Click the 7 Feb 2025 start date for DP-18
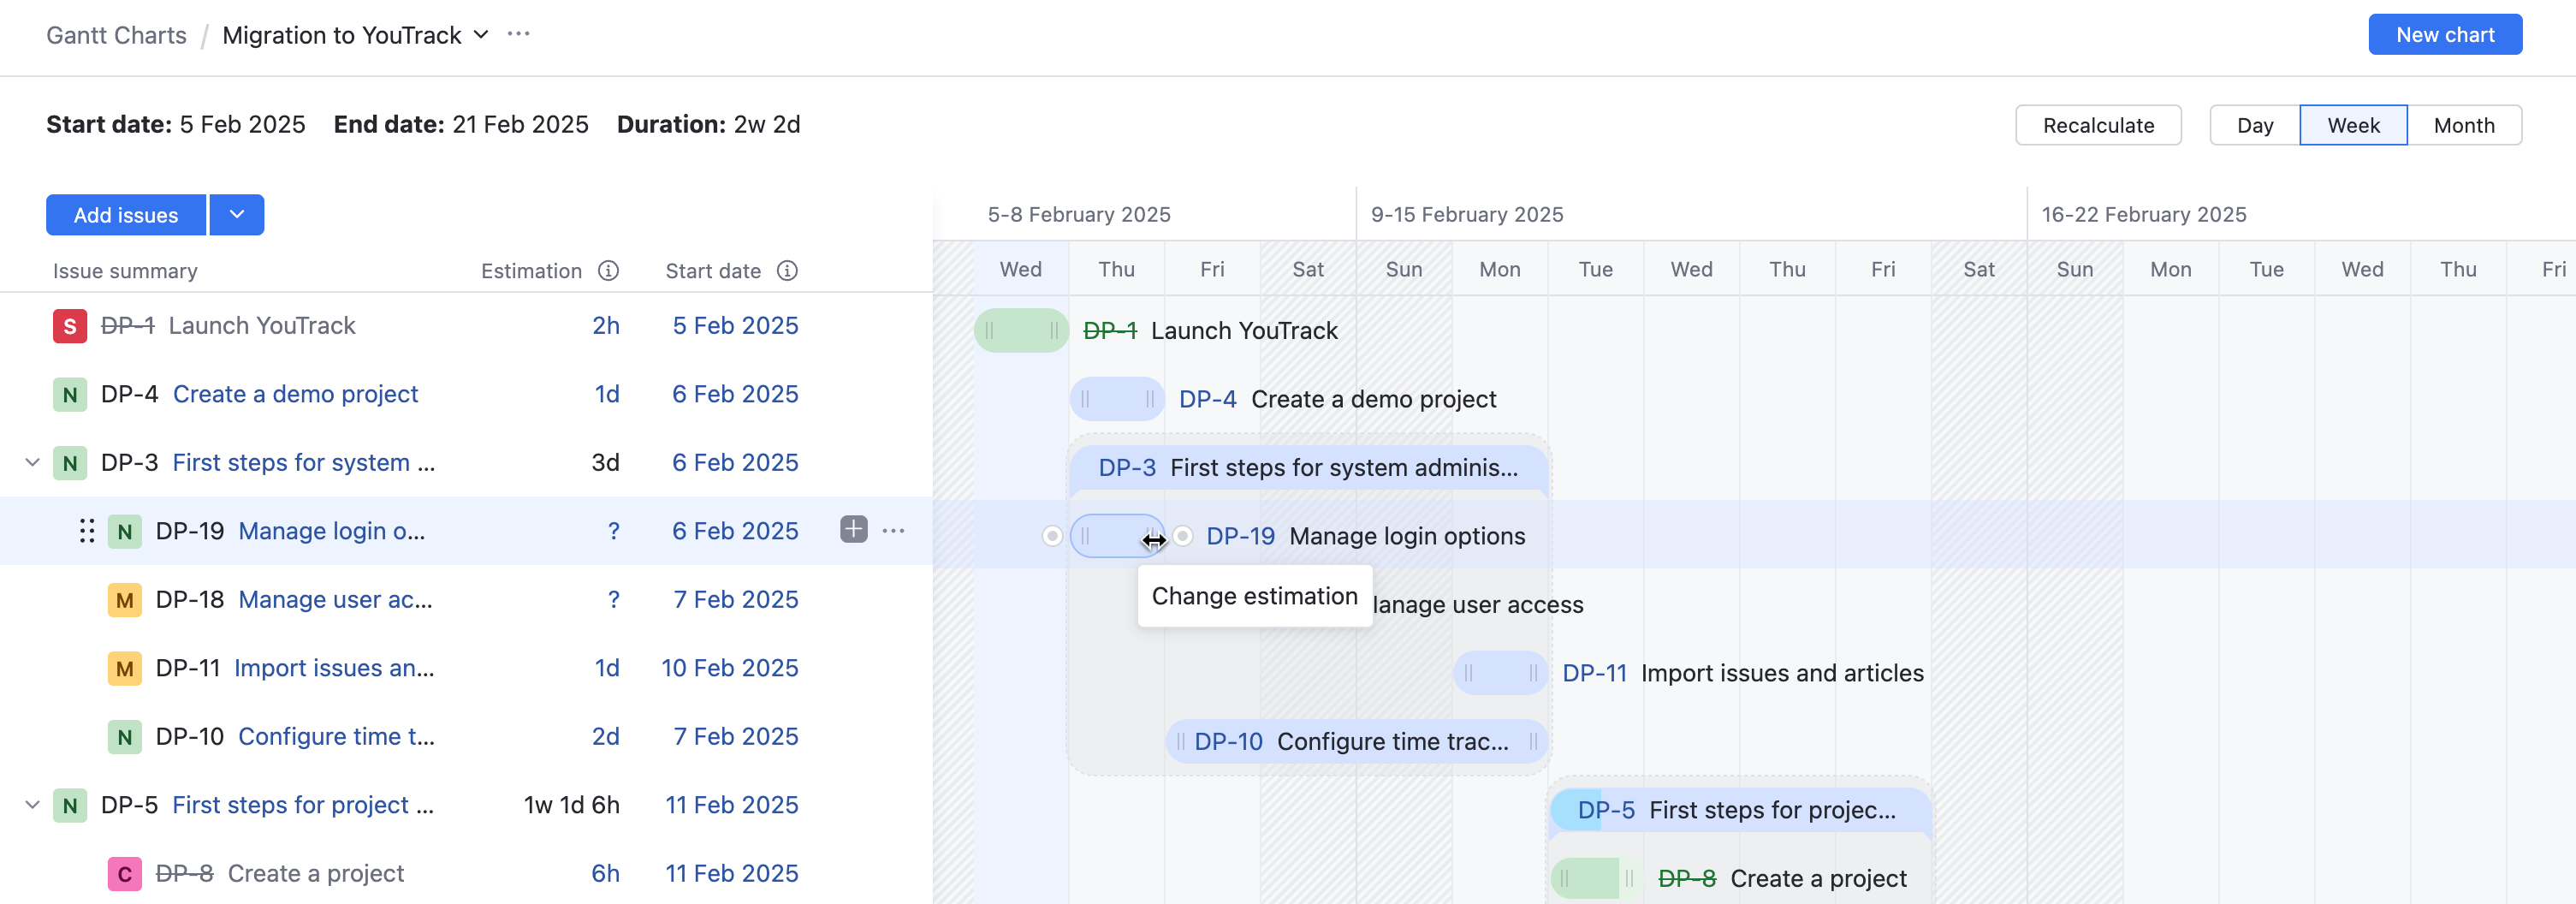Screen dimensions: 2576x904 point(736,600)
